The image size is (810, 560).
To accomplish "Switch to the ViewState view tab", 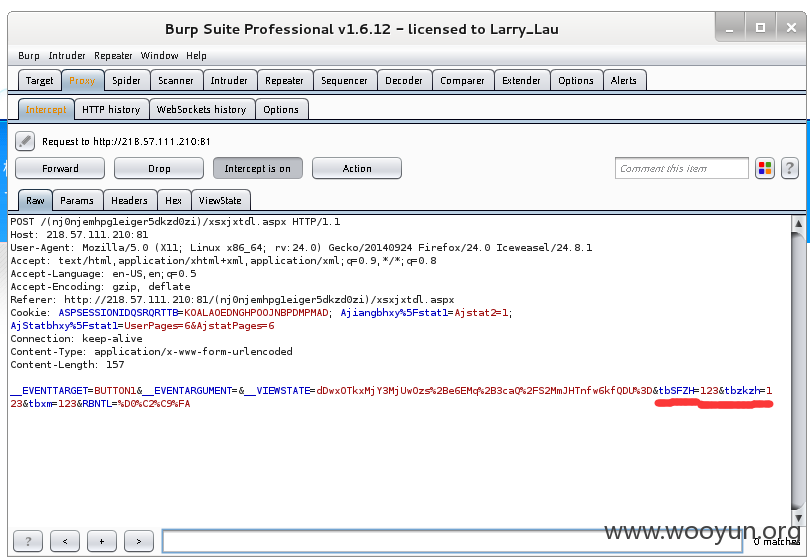I will (220, 200).
